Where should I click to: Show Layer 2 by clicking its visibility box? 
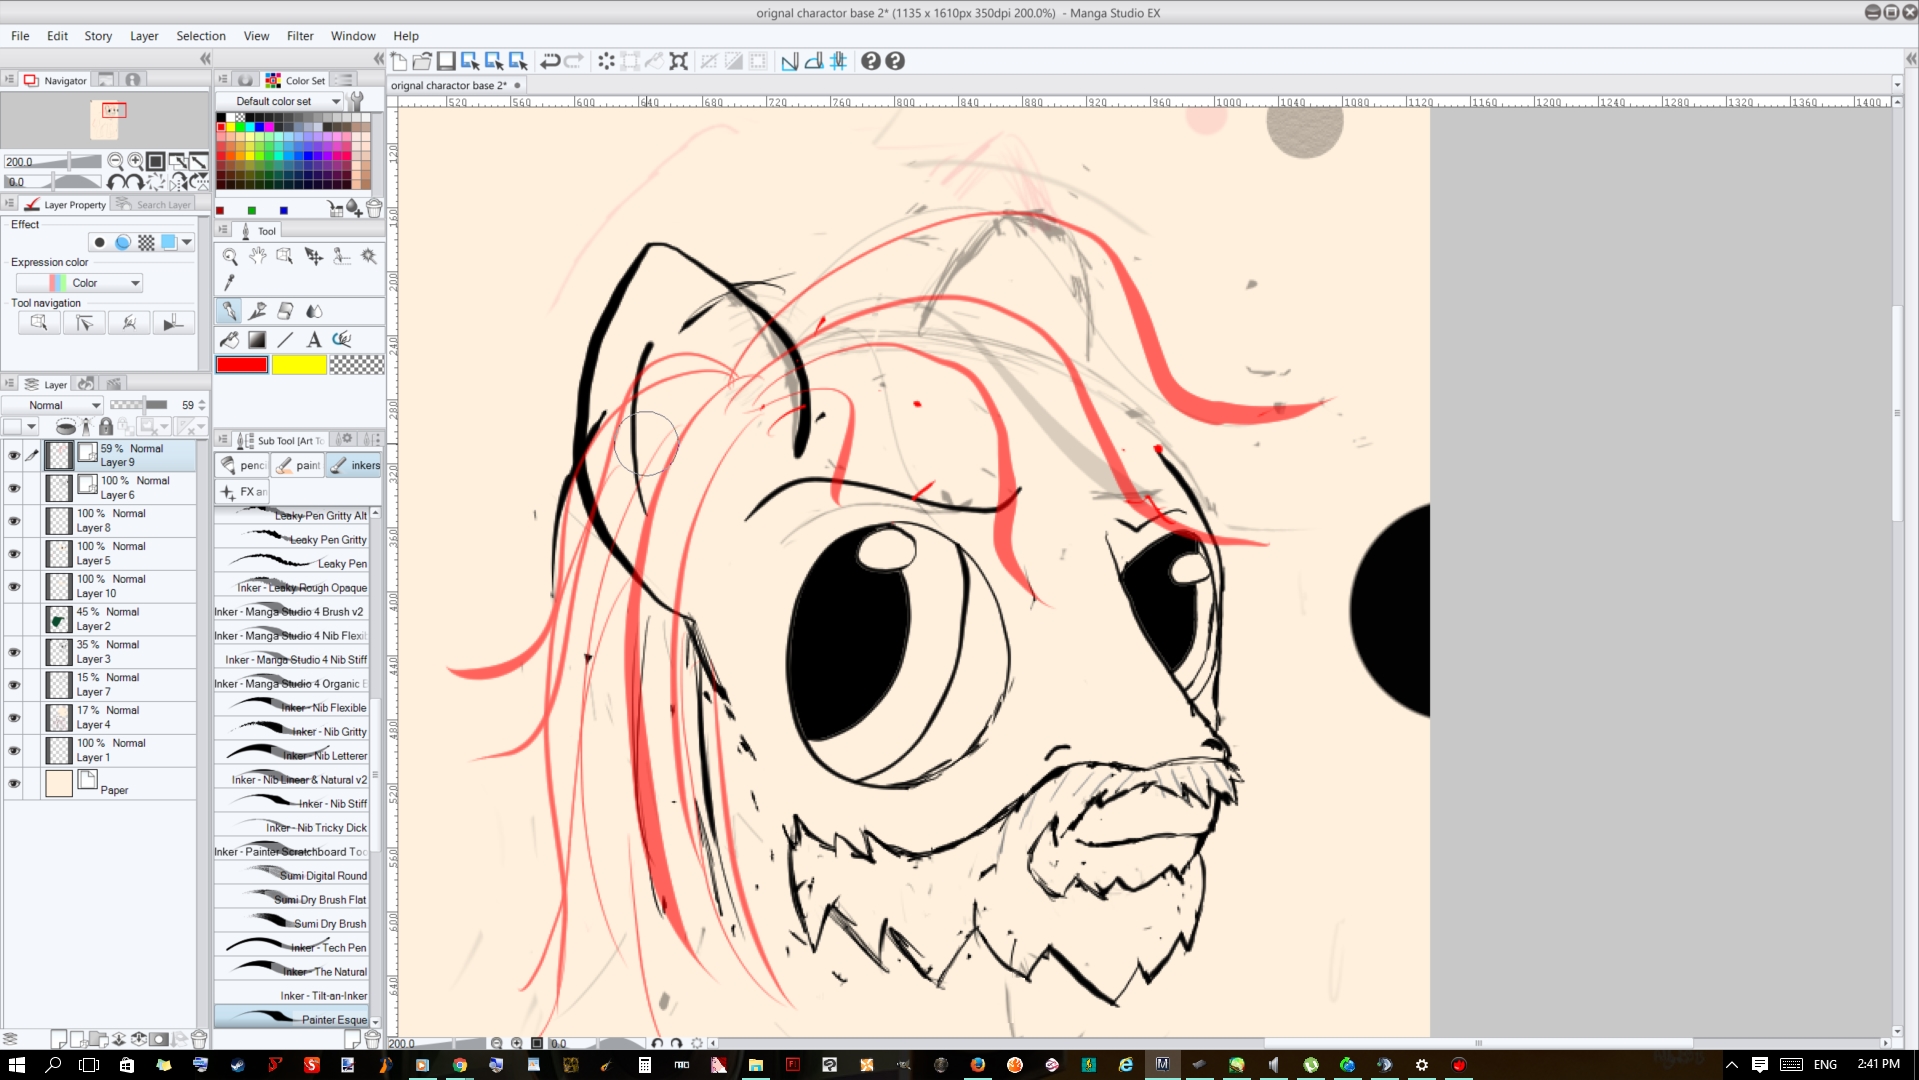coord(14,619)
